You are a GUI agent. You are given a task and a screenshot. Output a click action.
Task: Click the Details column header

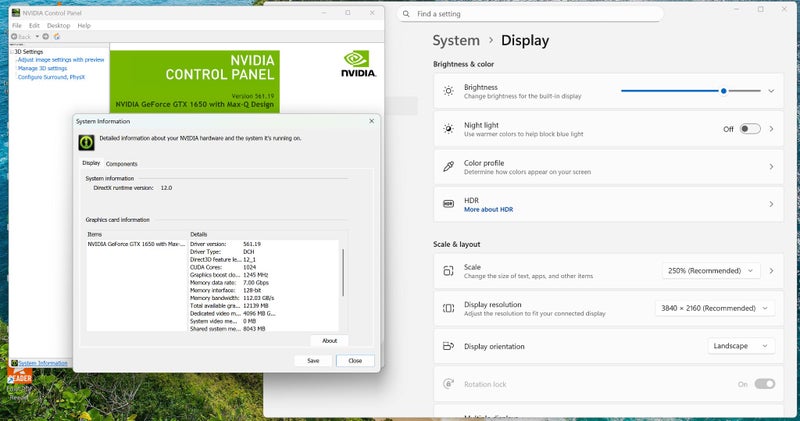[198, 235]
